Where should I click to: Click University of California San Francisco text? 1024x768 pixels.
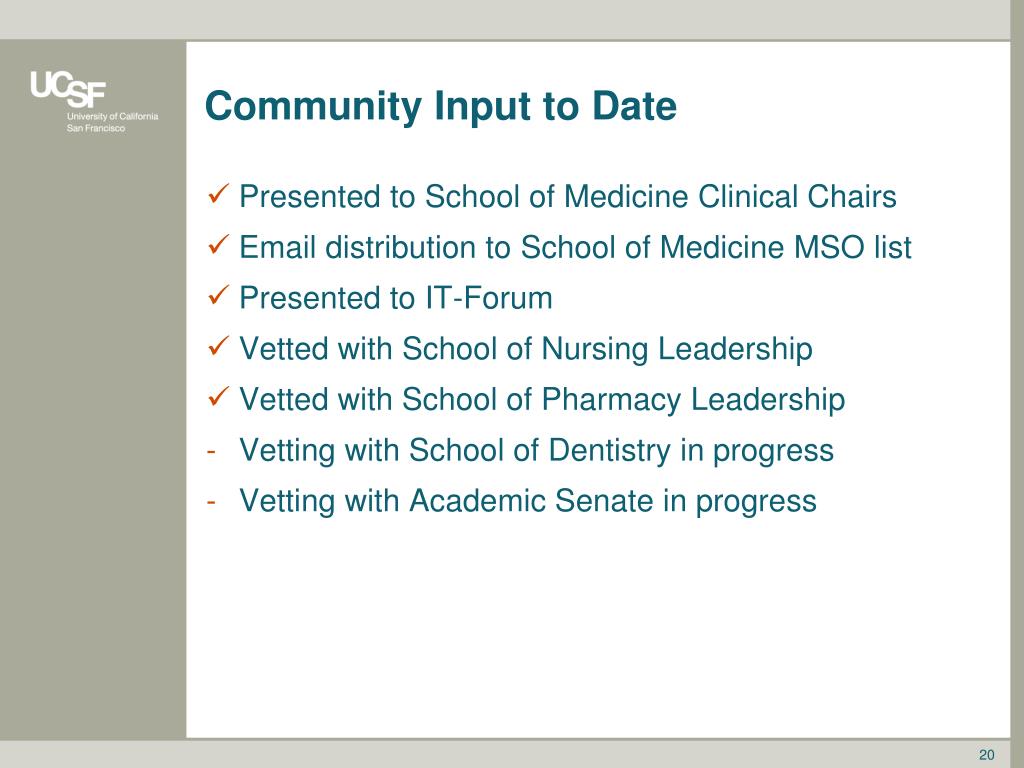(x=112, y=122)
